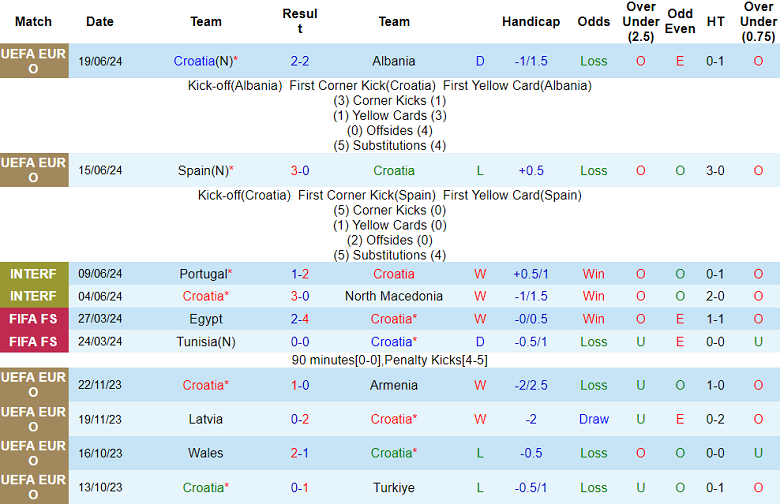Click the 2-4 score of Egypt match
This screenshot has width=780, height=504.
click(x=300, y=319)
